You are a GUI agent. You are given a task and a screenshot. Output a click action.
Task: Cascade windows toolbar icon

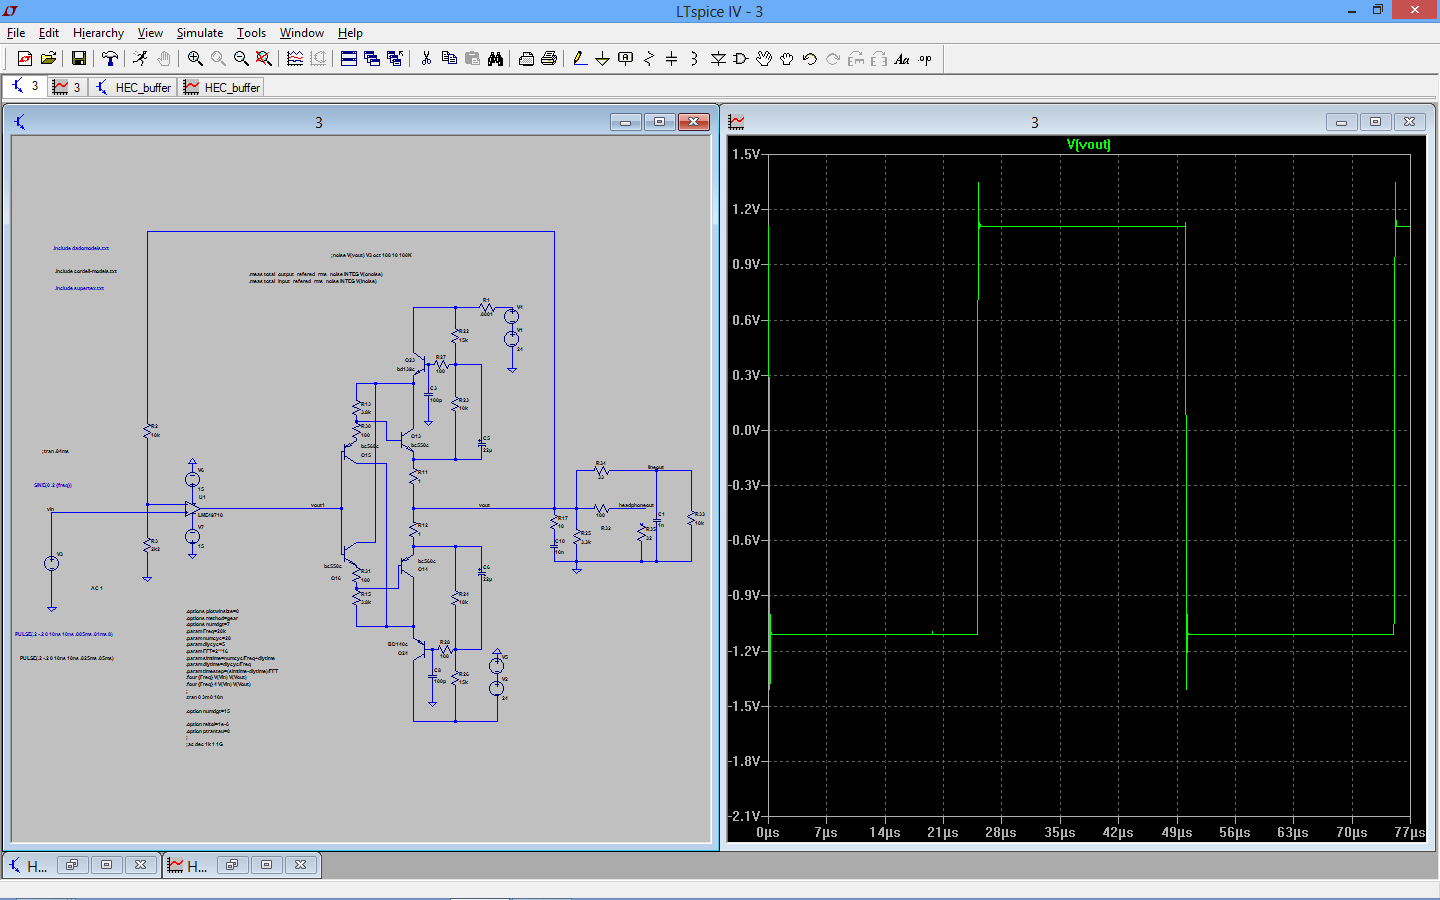[x=372, y=59]
